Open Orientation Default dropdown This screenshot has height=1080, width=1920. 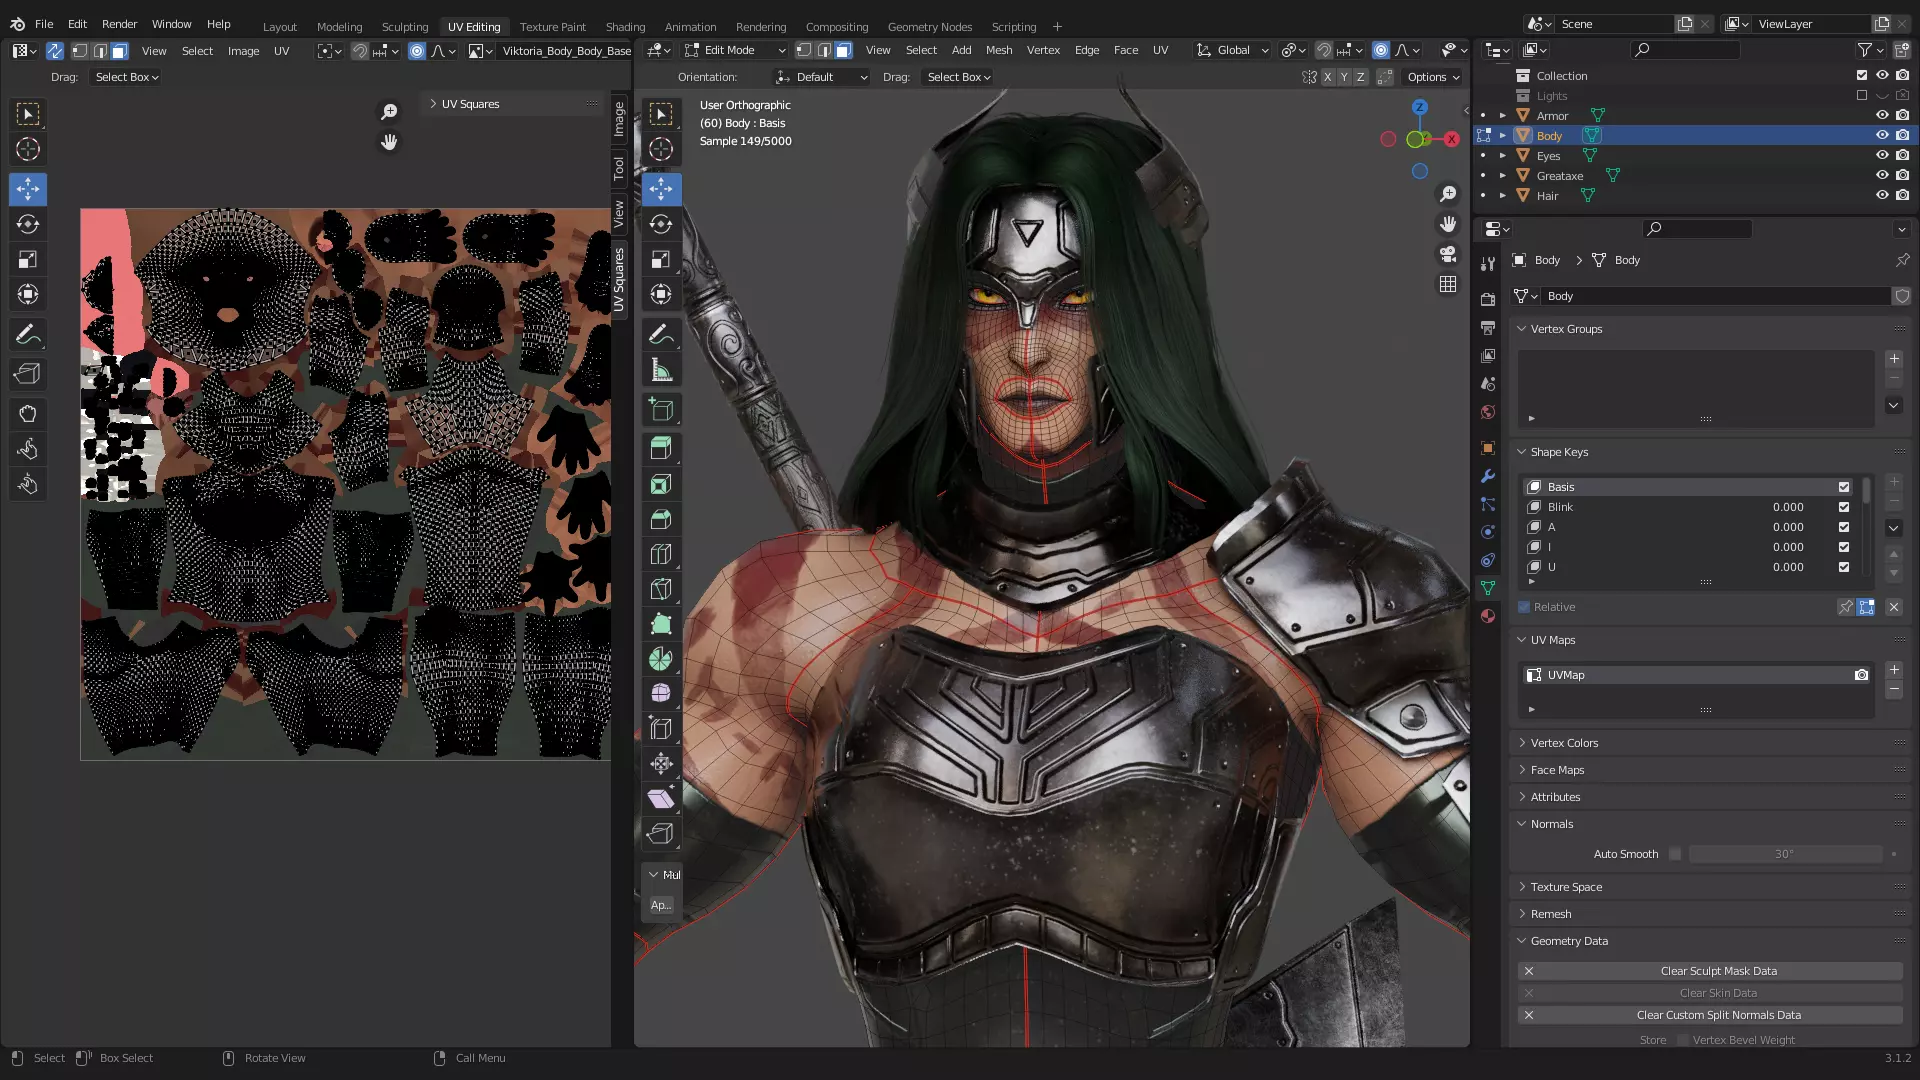coord(822,77)
